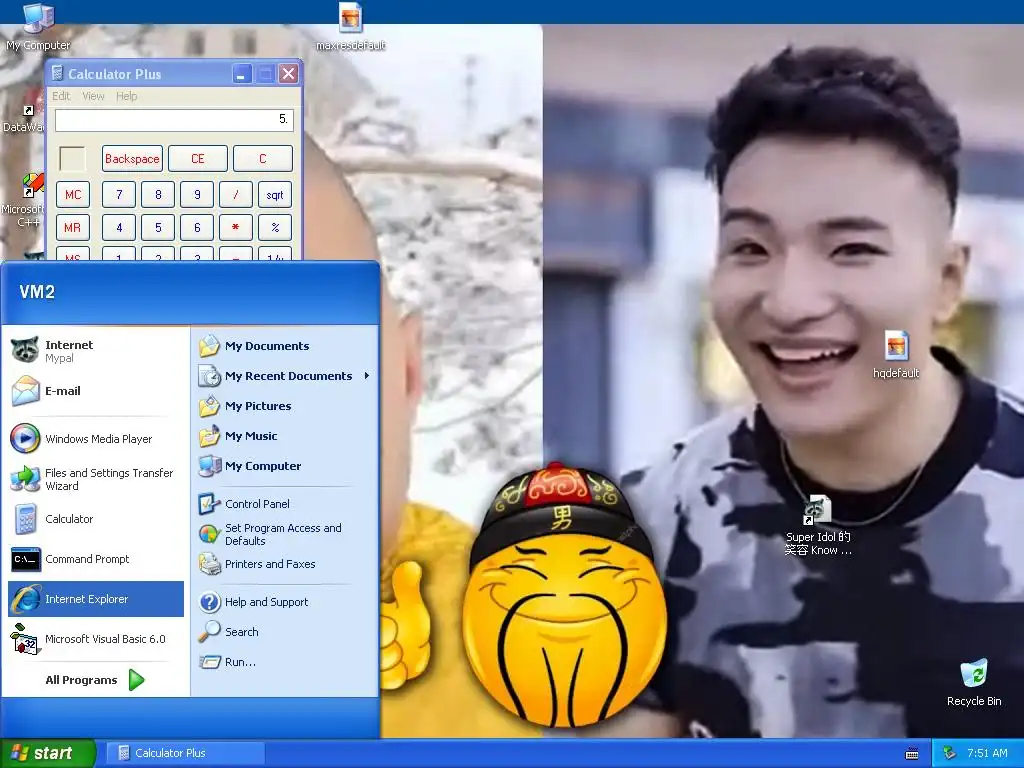
Task: Launch Windows Media Player
Action: click(x=95, y=439)
